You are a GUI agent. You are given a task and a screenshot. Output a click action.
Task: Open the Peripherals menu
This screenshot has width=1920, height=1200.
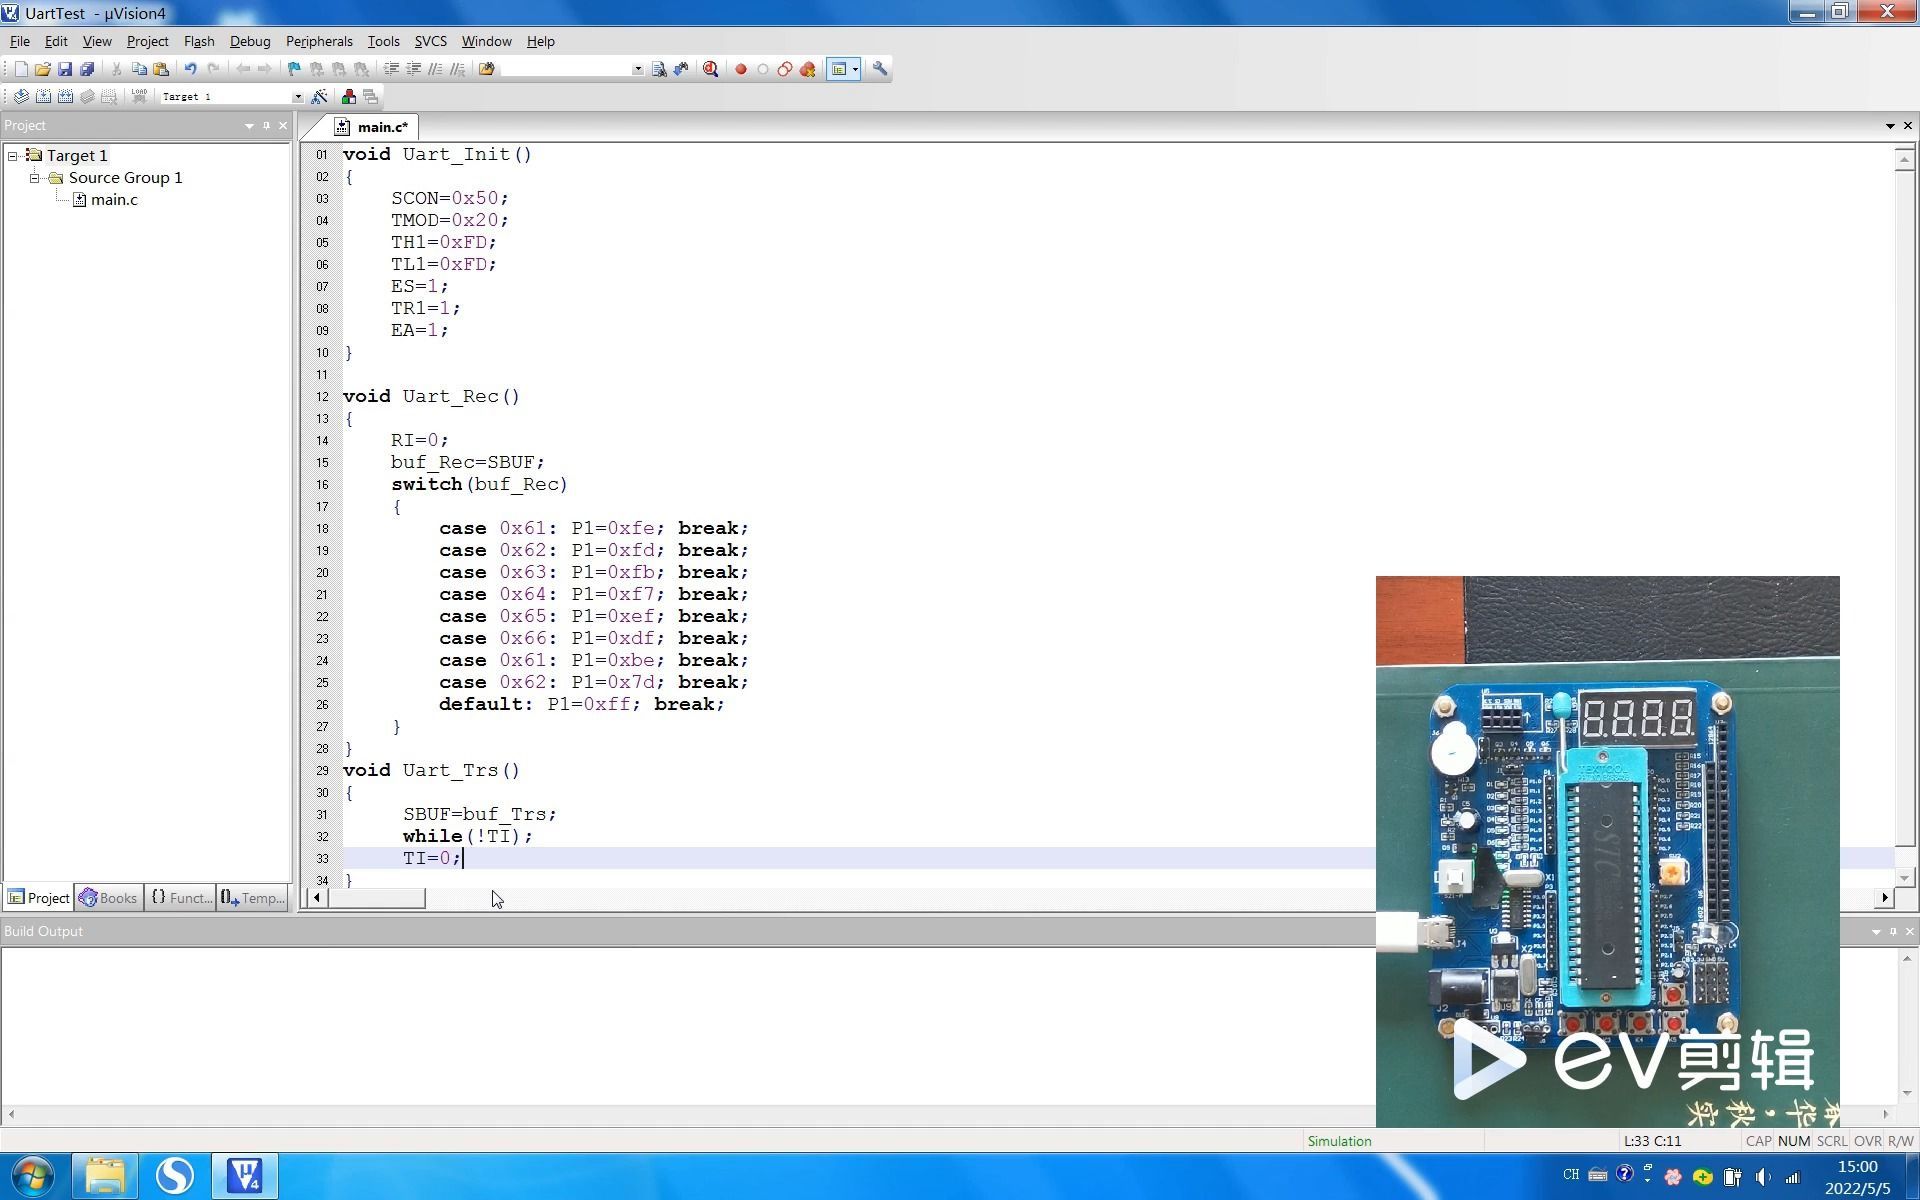(317, 40)
